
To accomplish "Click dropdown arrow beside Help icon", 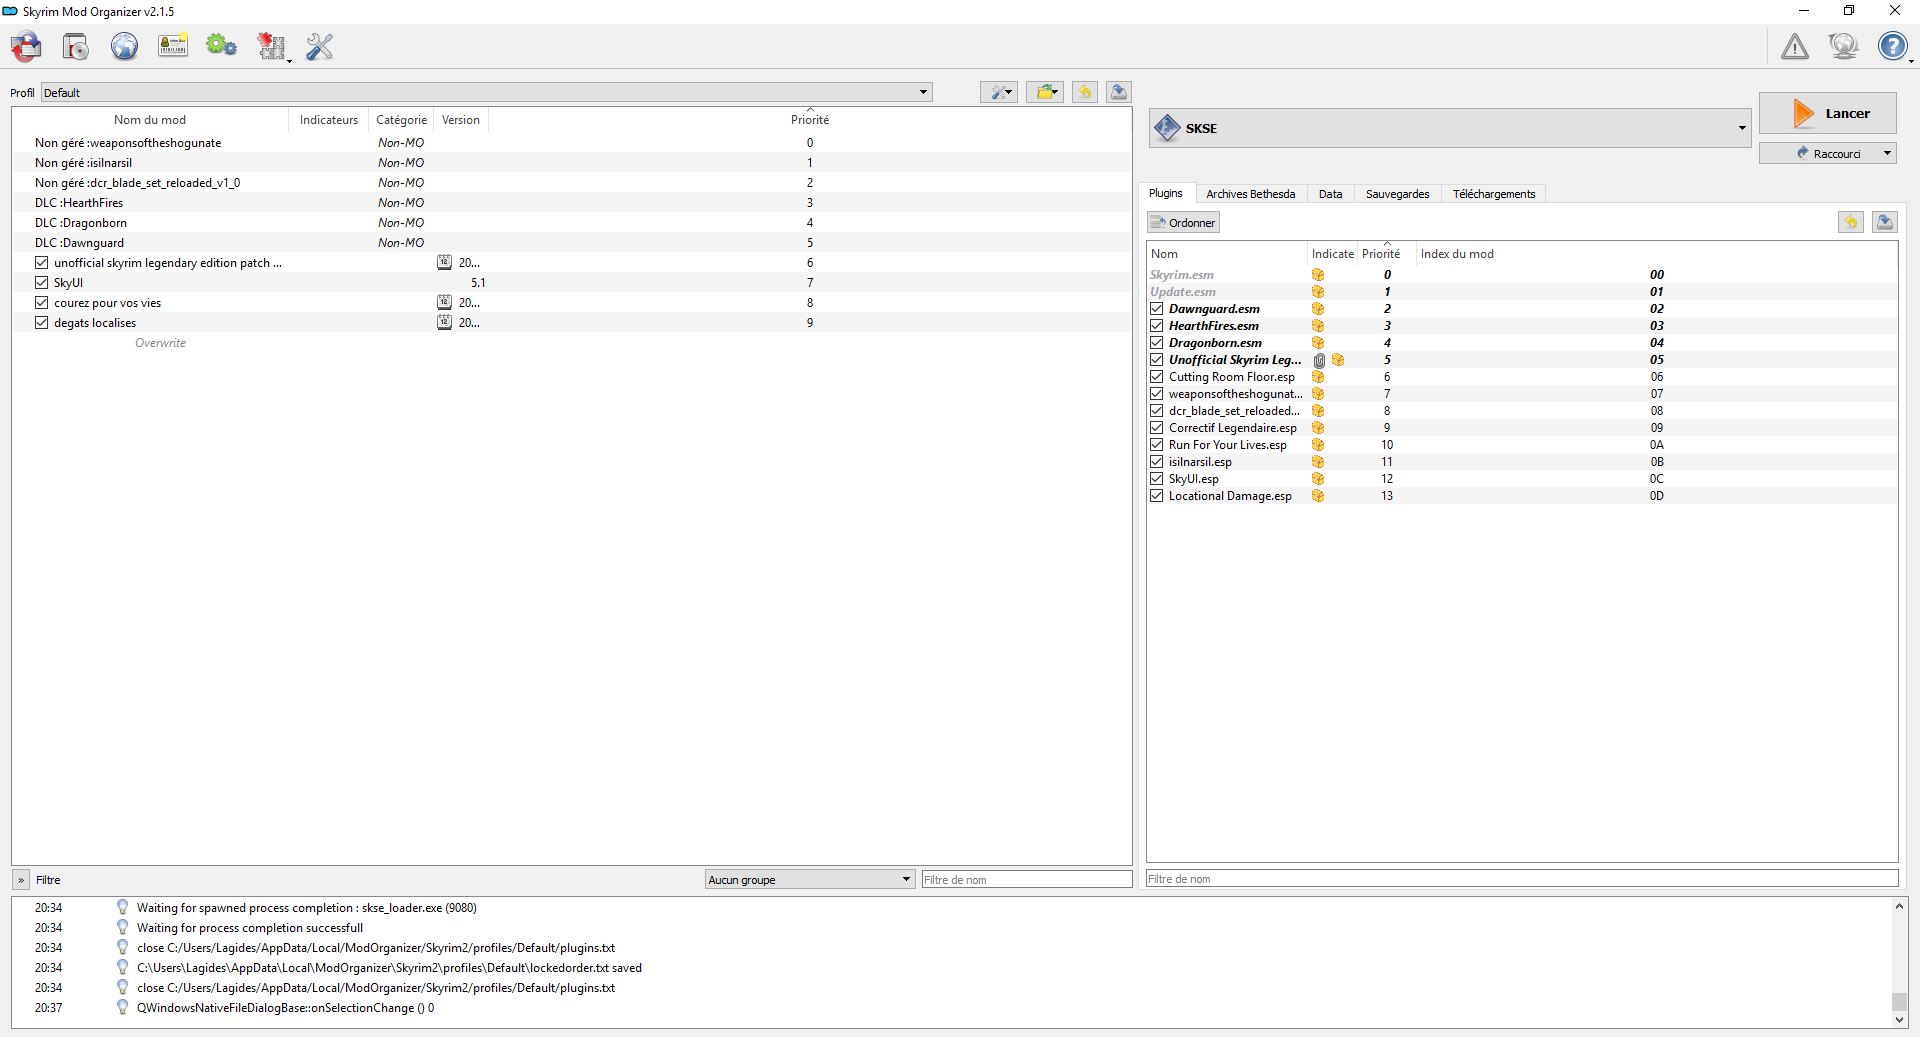I will [1911, 61].
